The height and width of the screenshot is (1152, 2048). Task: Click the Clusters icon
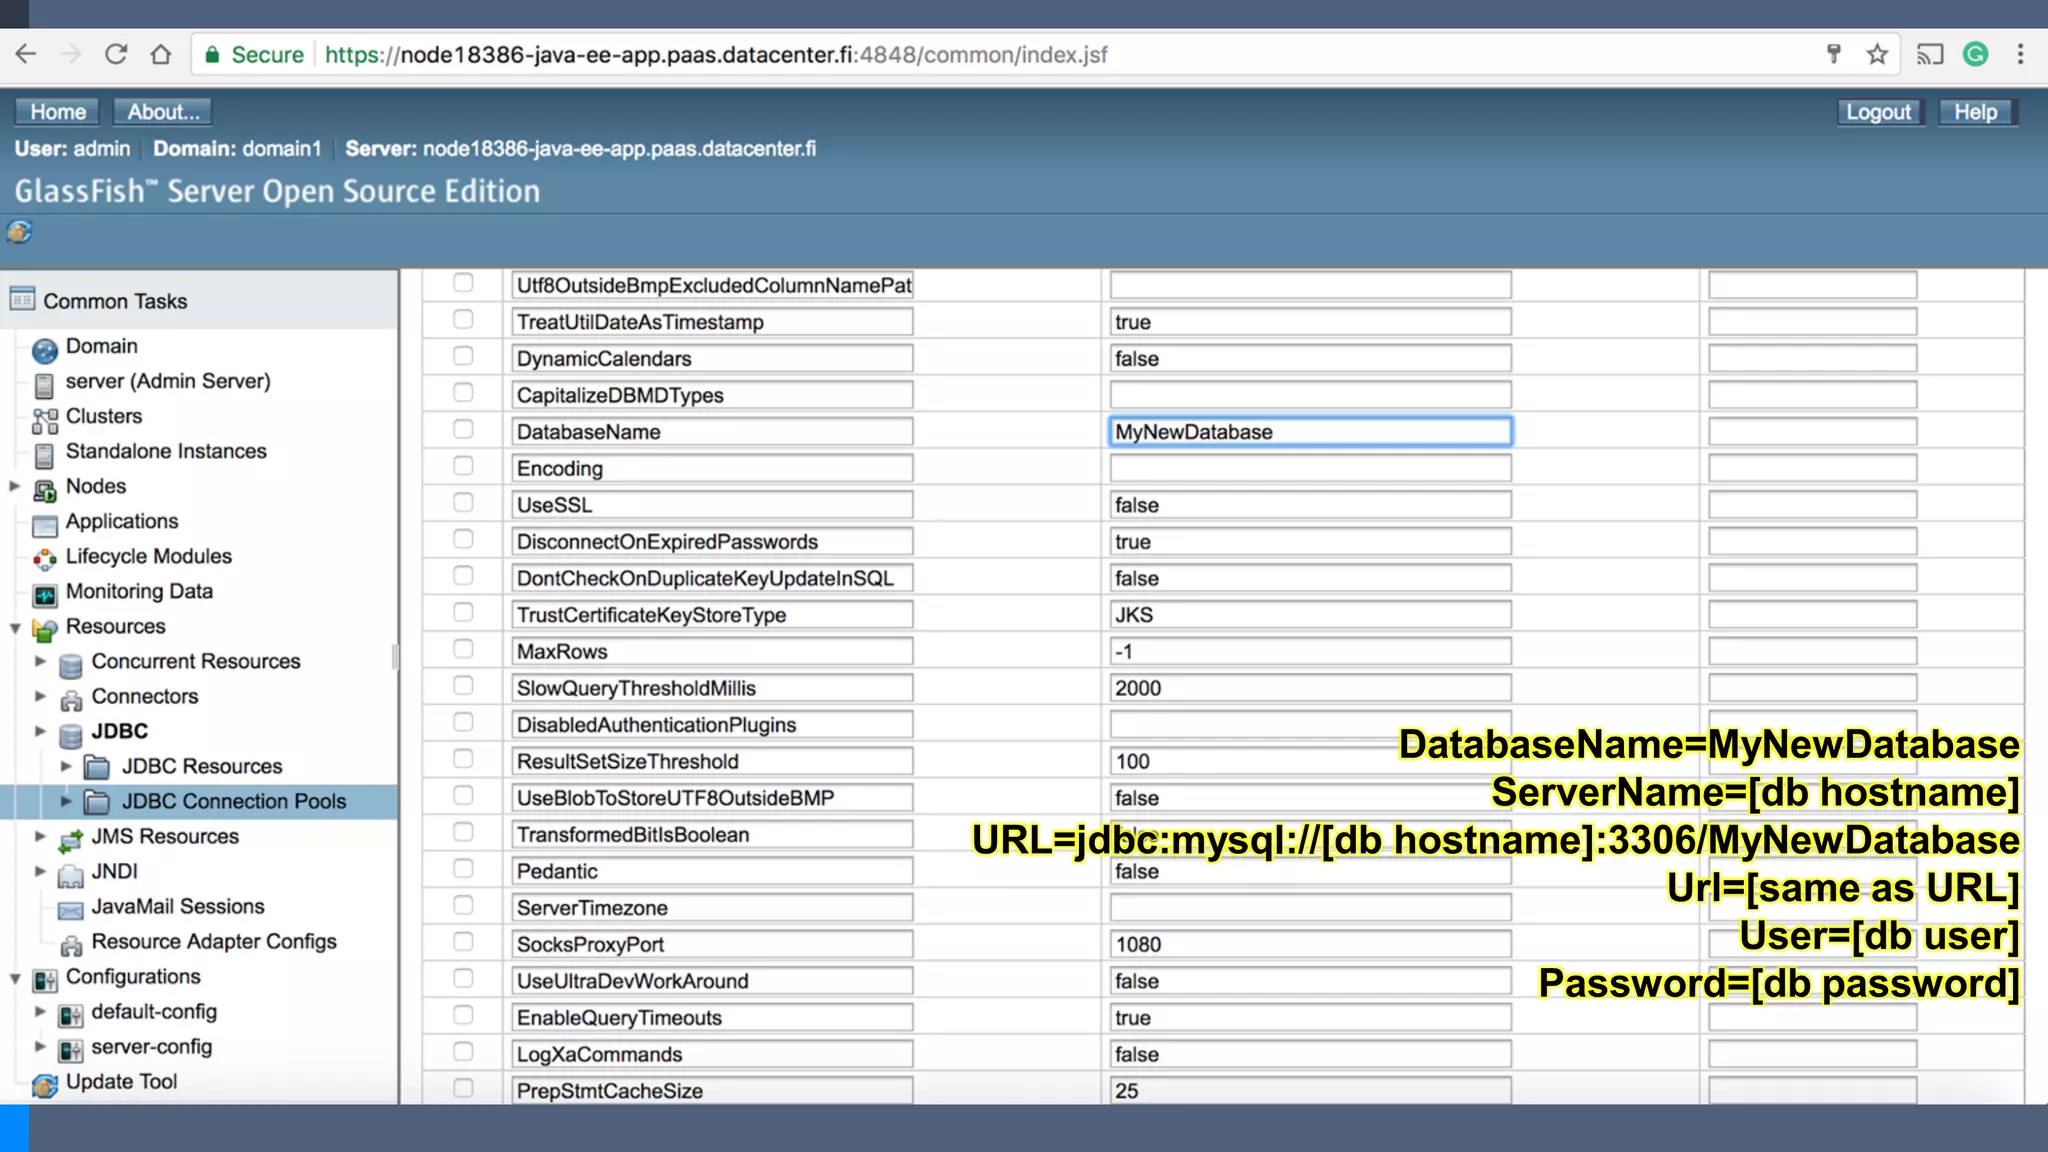(x=45, y=420)
